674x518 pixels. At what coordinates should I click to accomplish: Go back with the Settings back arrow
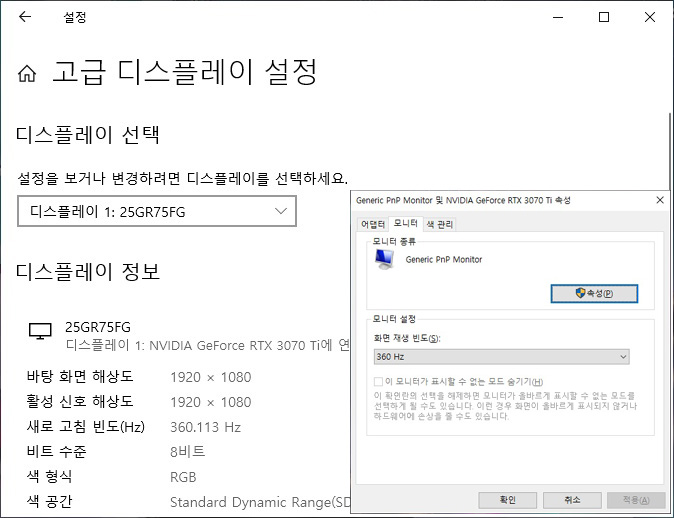click(x=25, y=17)
